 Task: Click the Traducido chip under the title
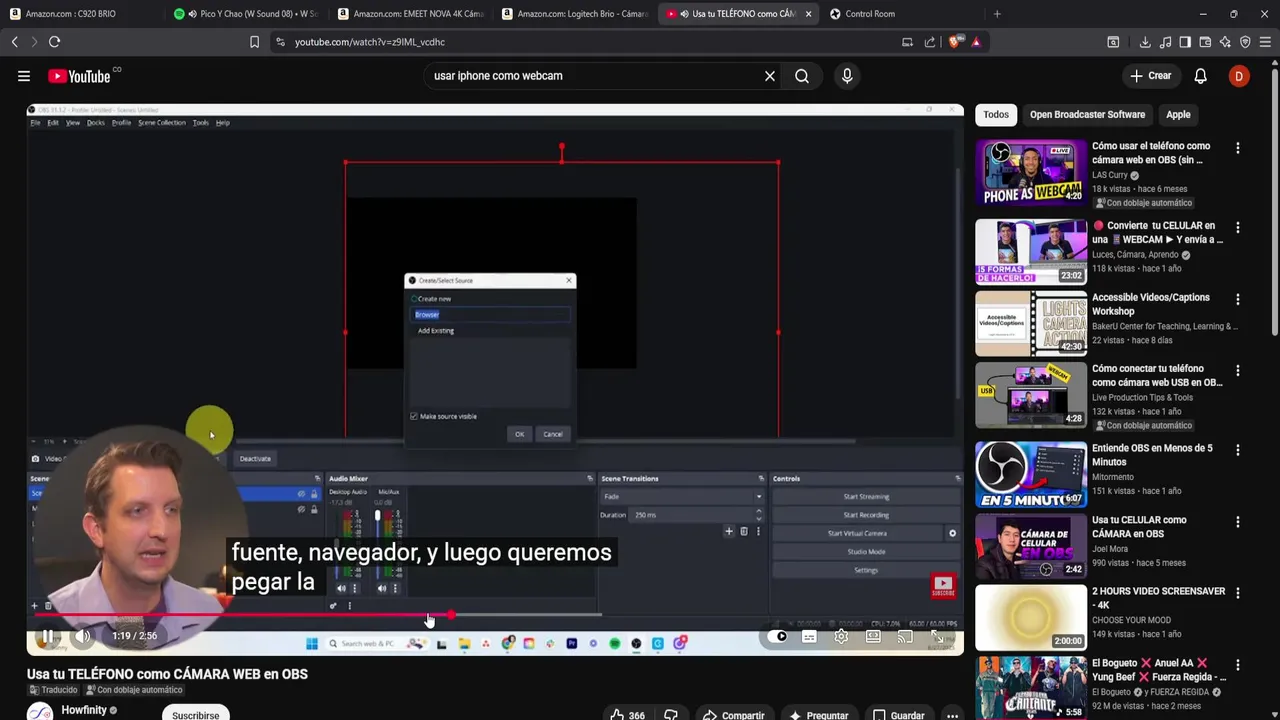[x=53, y=690]
